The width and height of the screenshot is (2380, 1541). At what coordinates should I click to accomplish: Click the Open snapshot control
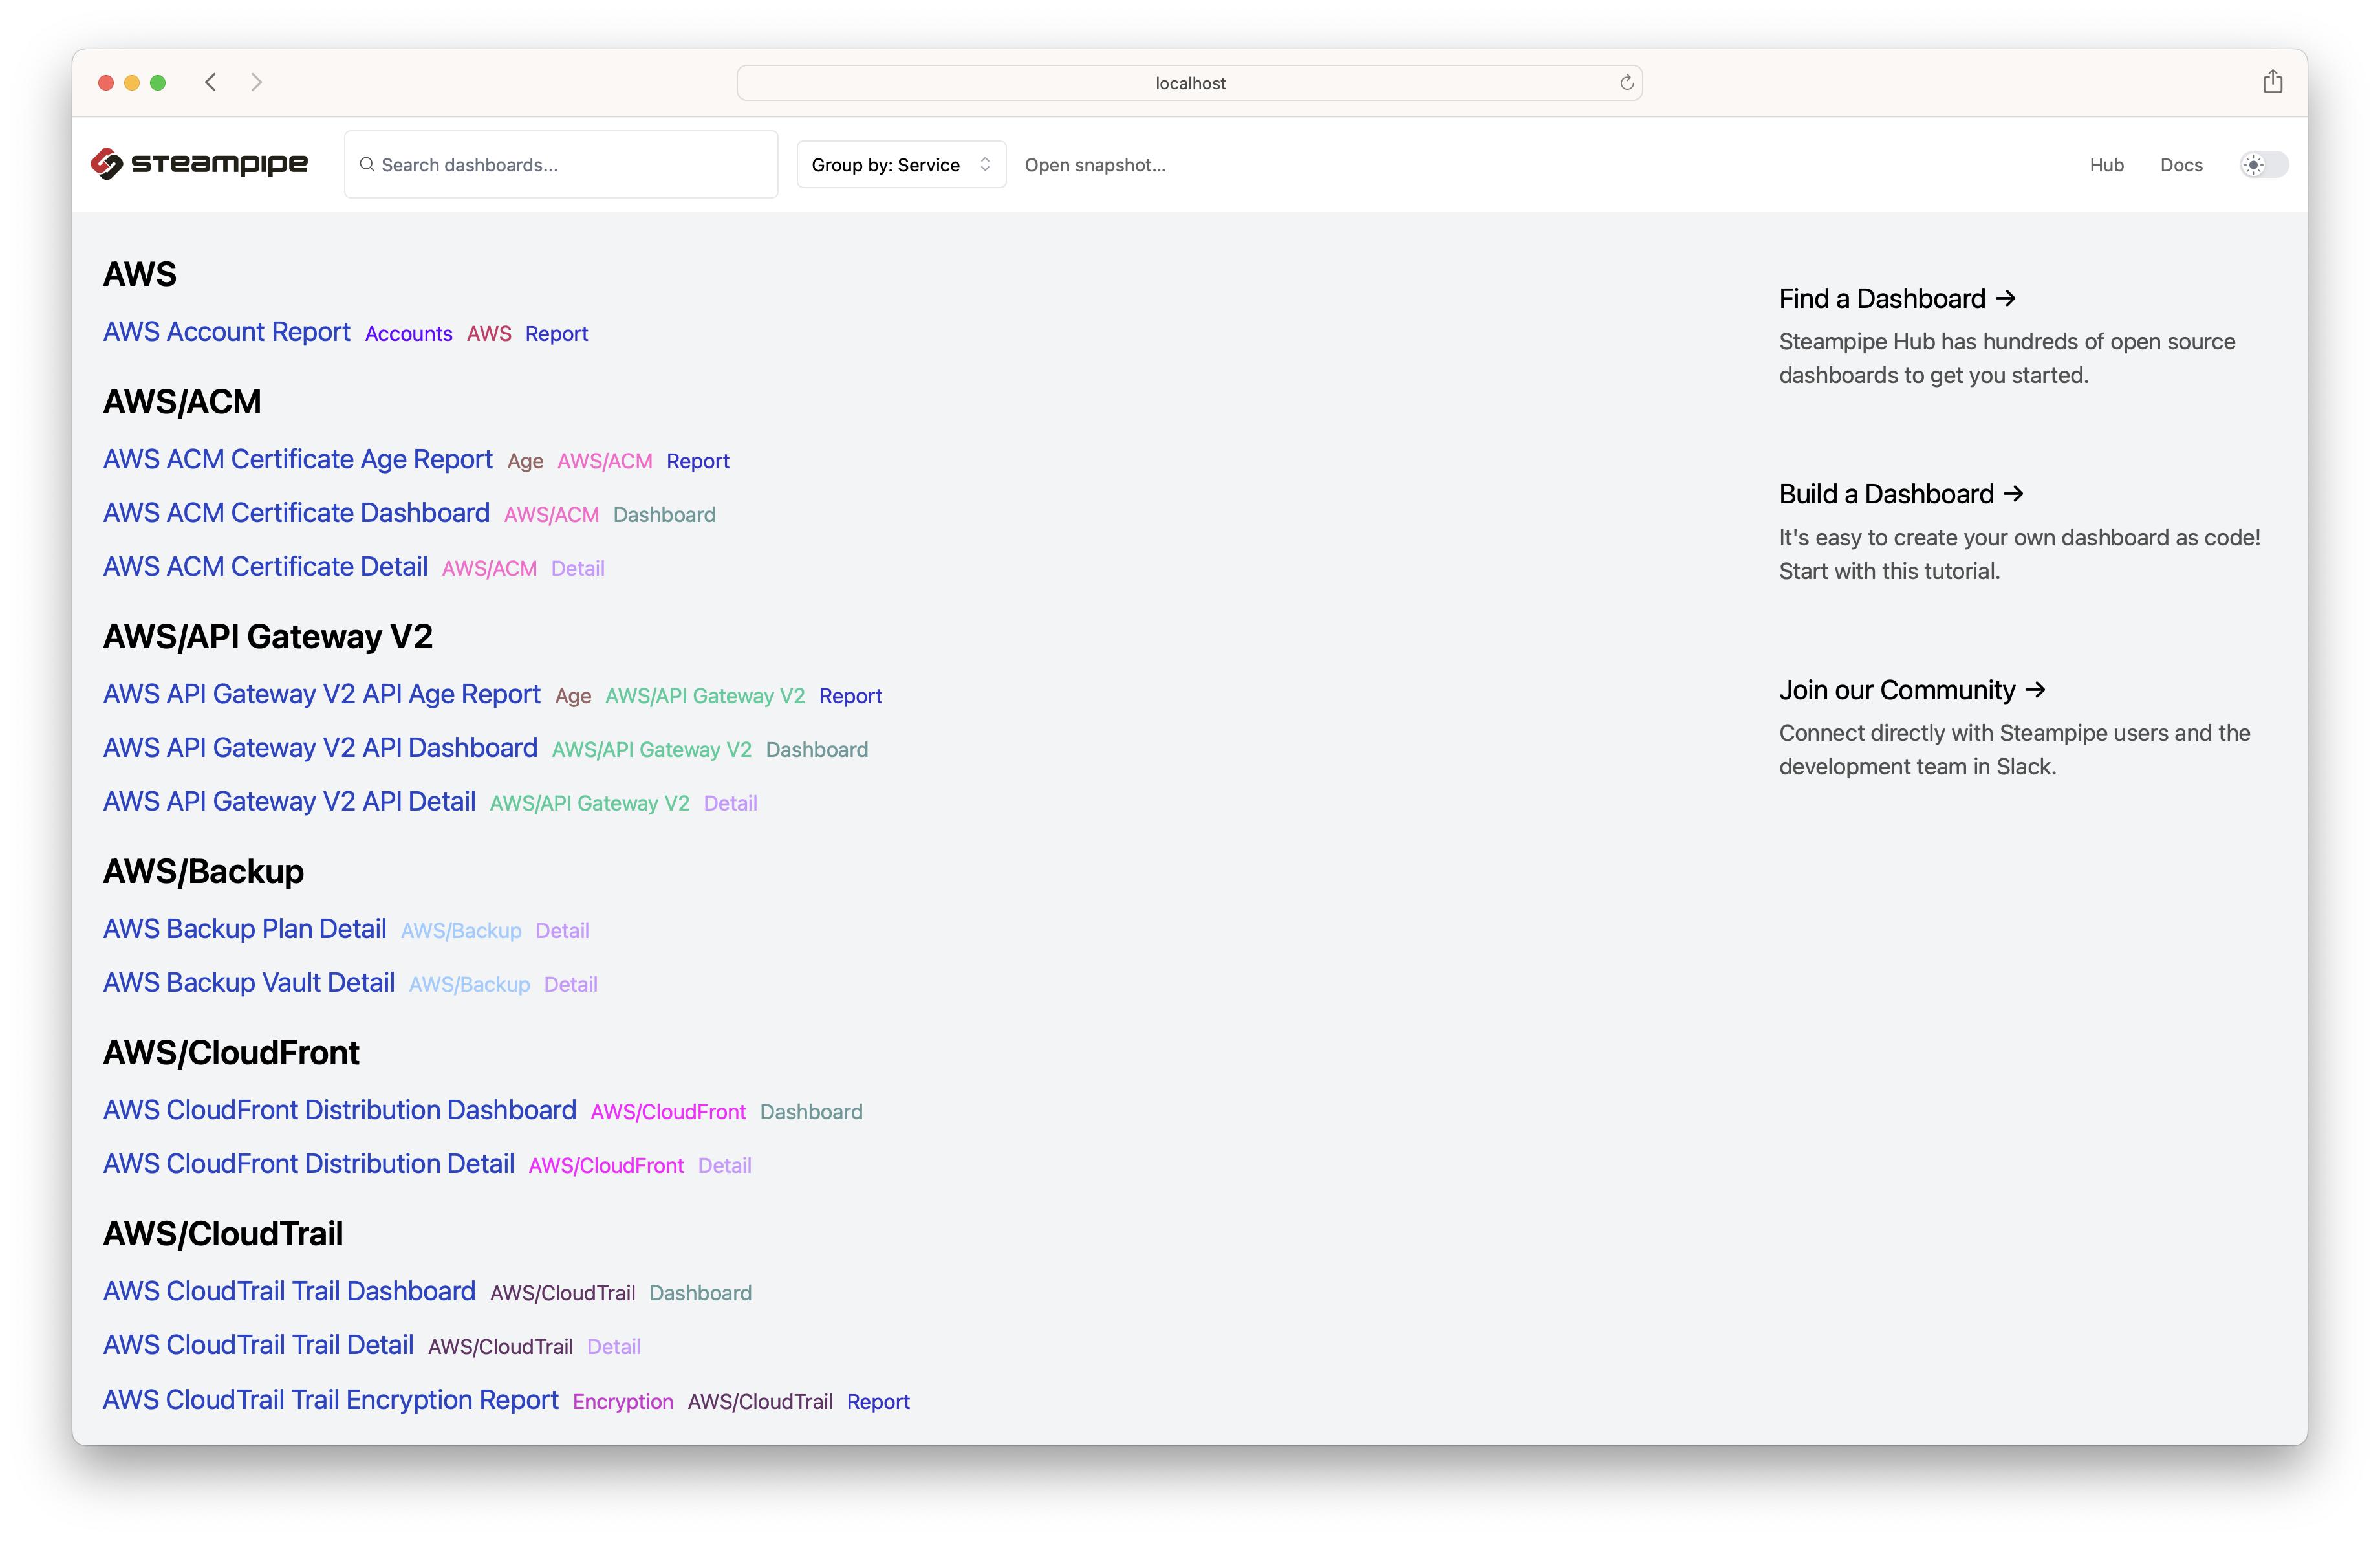(x=1095, y=164)
